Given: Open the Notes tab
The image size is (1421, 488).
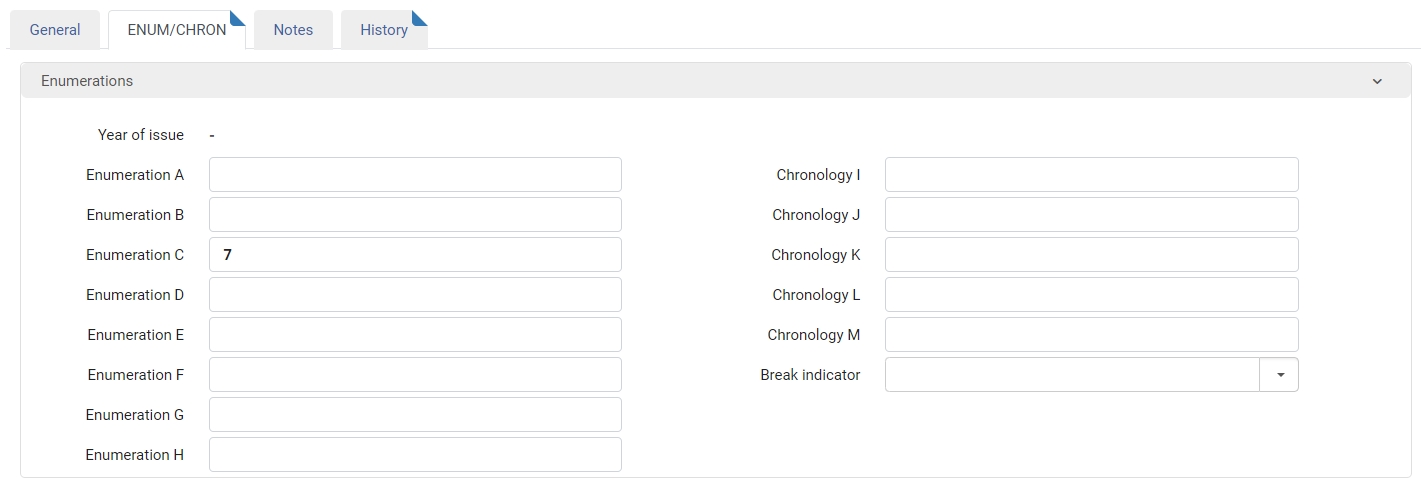Looking at the screenshot, I should click(x=293, y=30).
